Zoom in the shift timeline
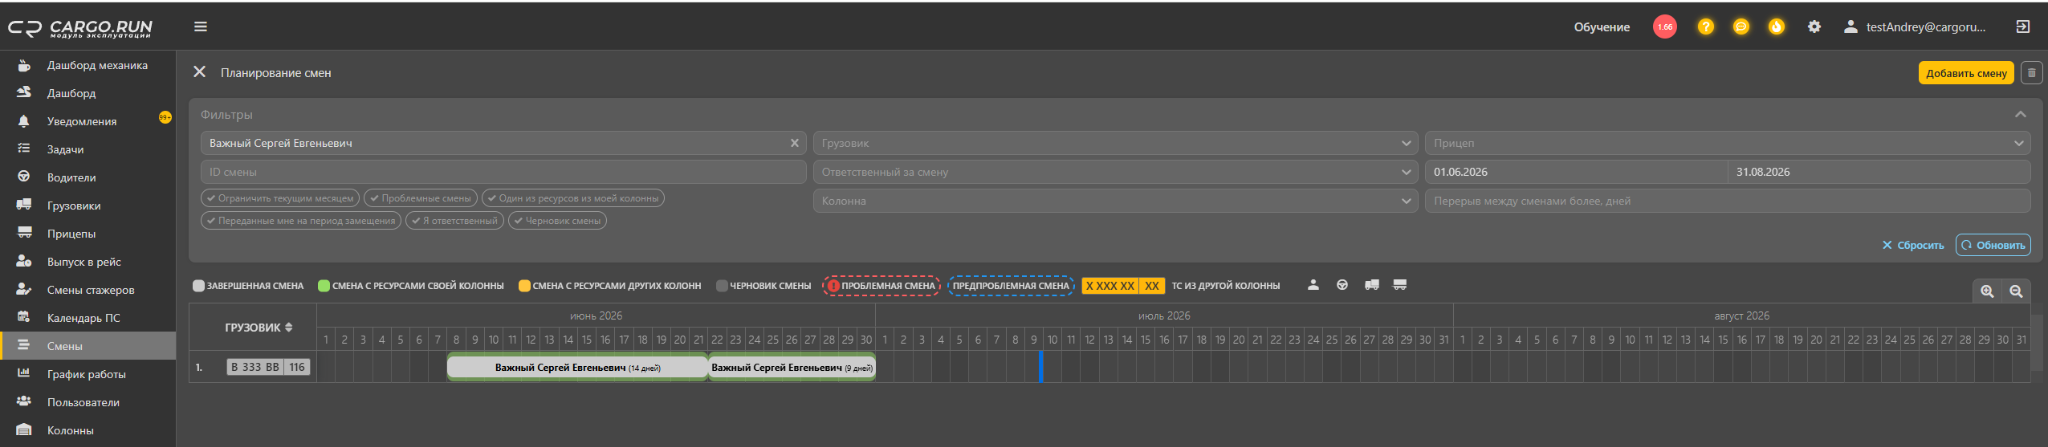This screenshot has width=2048, height=447. point(1987,291)
